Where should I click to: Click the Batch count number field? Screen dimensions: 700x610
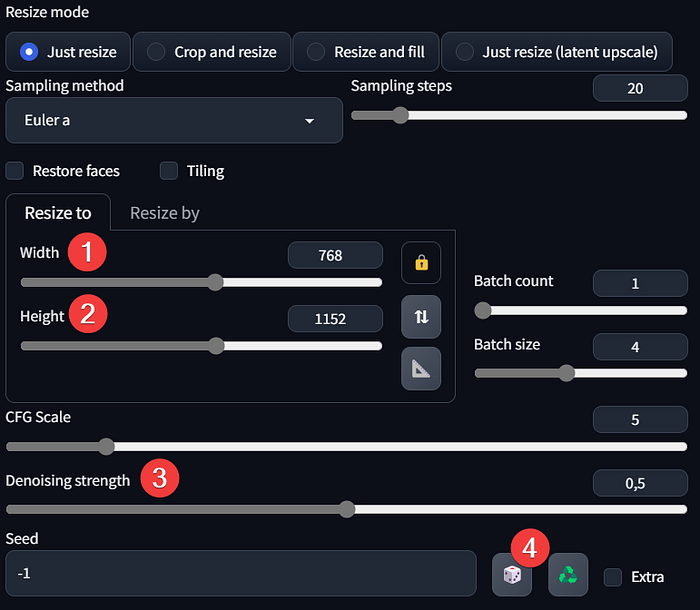pos(640,283)
